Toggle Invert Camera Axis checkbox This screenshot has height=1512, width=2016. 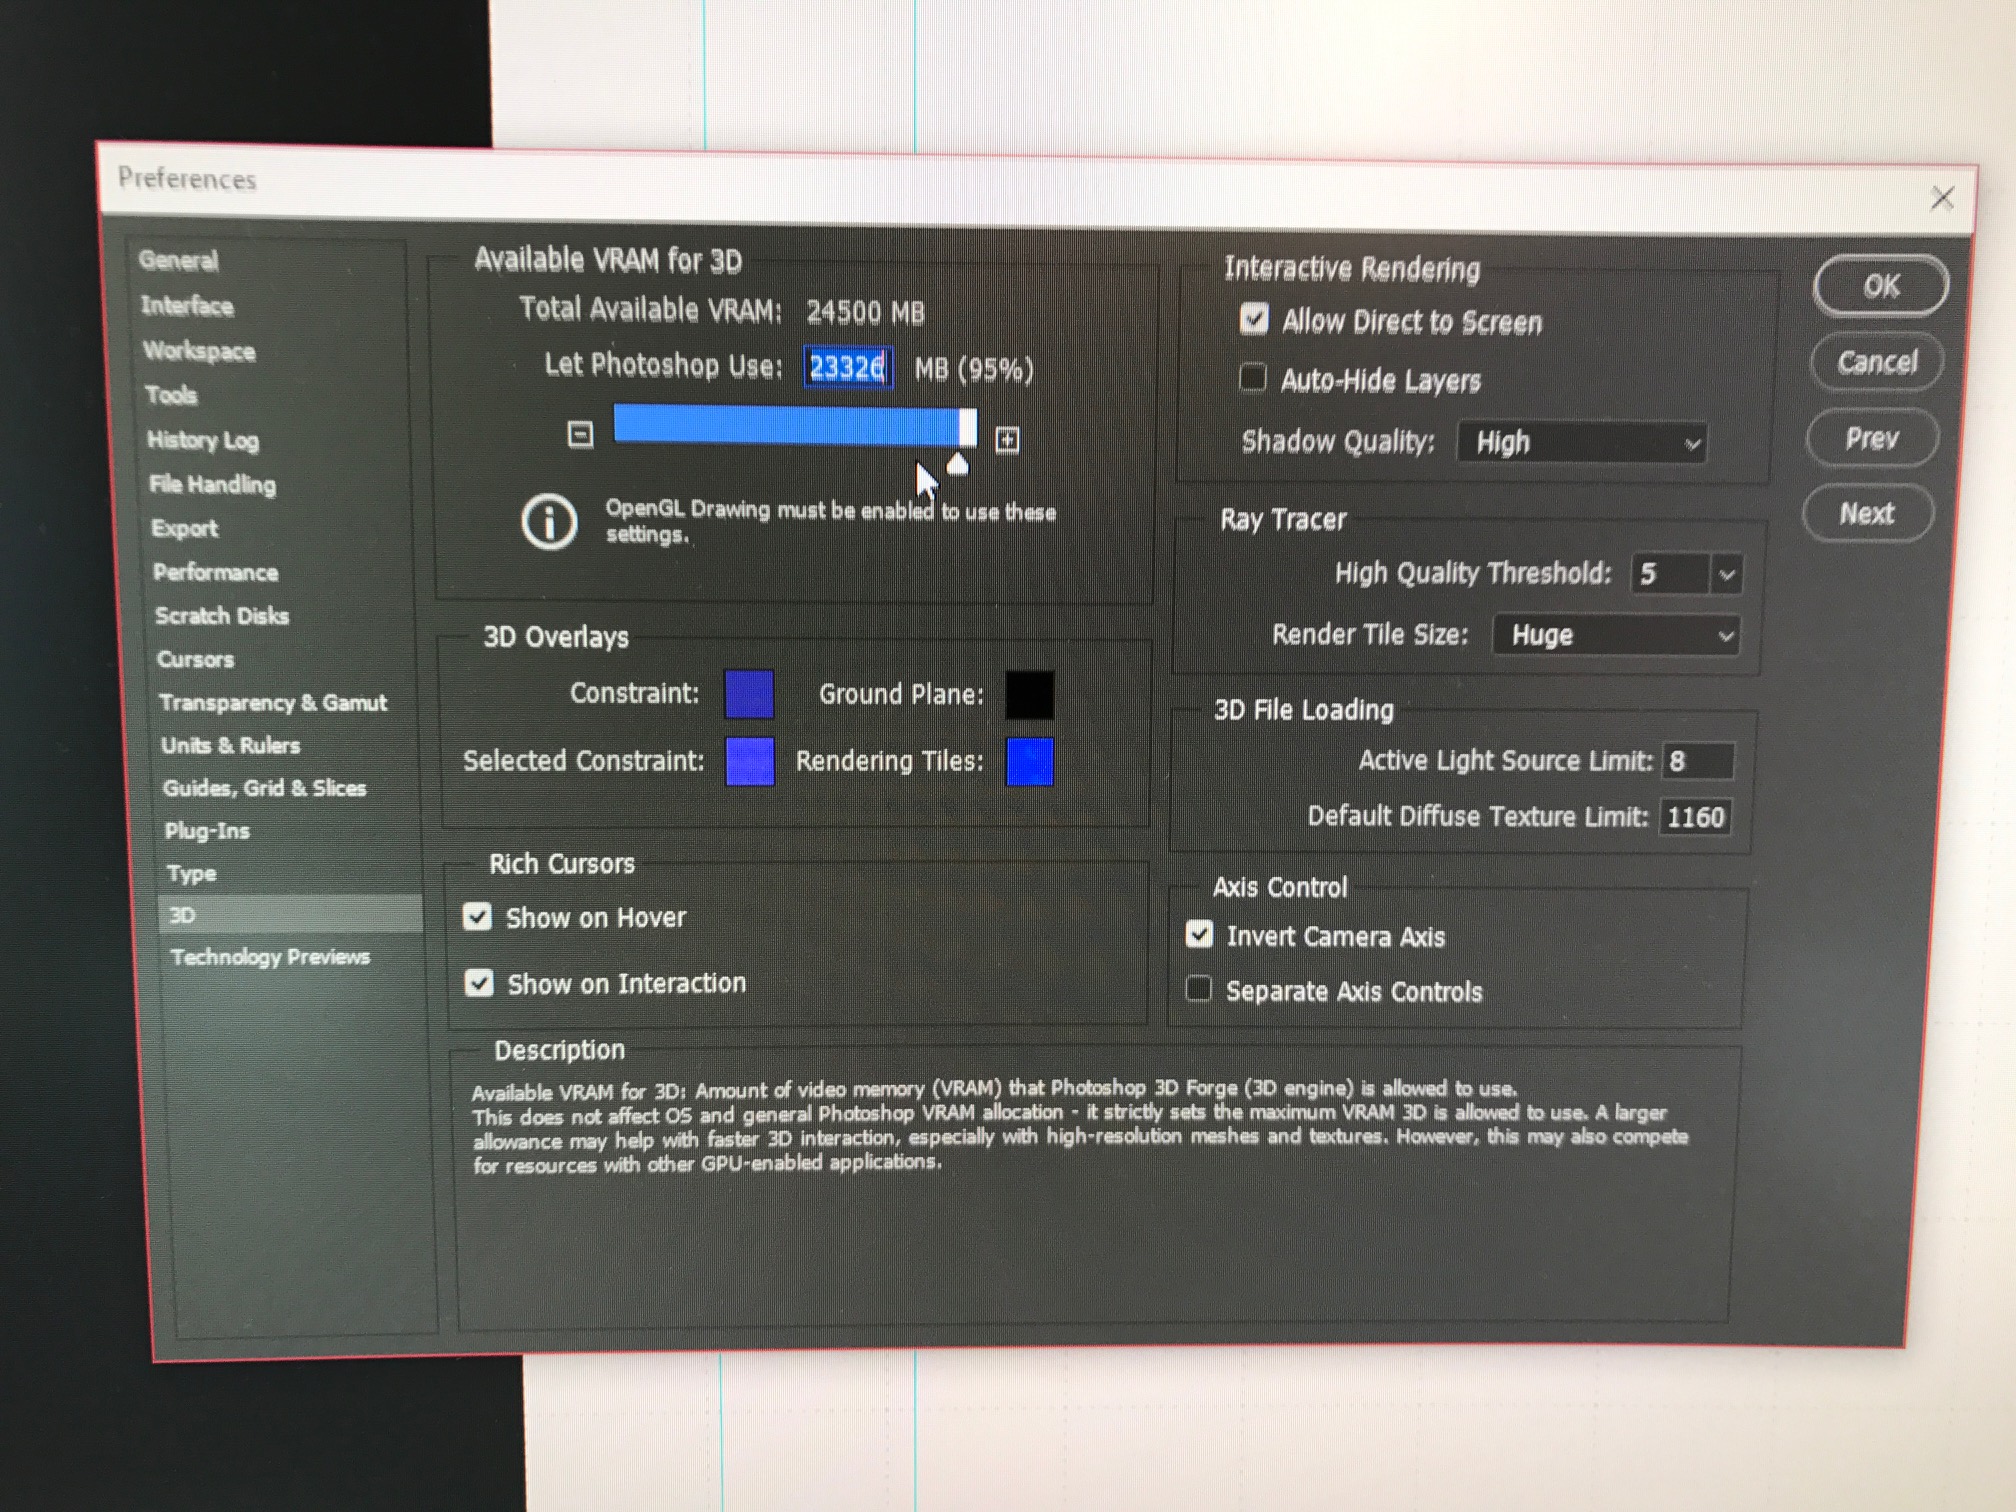(1199, 934)
